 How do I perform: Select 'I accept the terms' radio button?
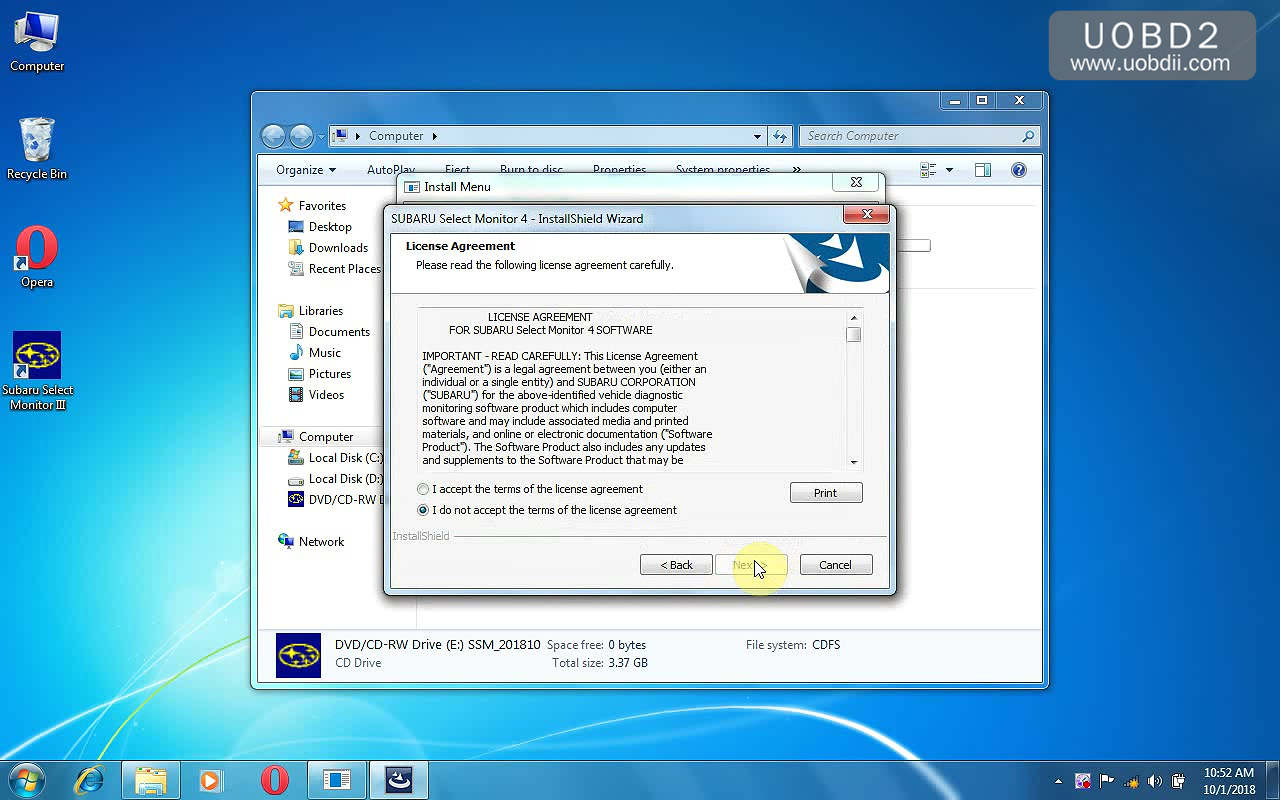click(x=423, y=489)
